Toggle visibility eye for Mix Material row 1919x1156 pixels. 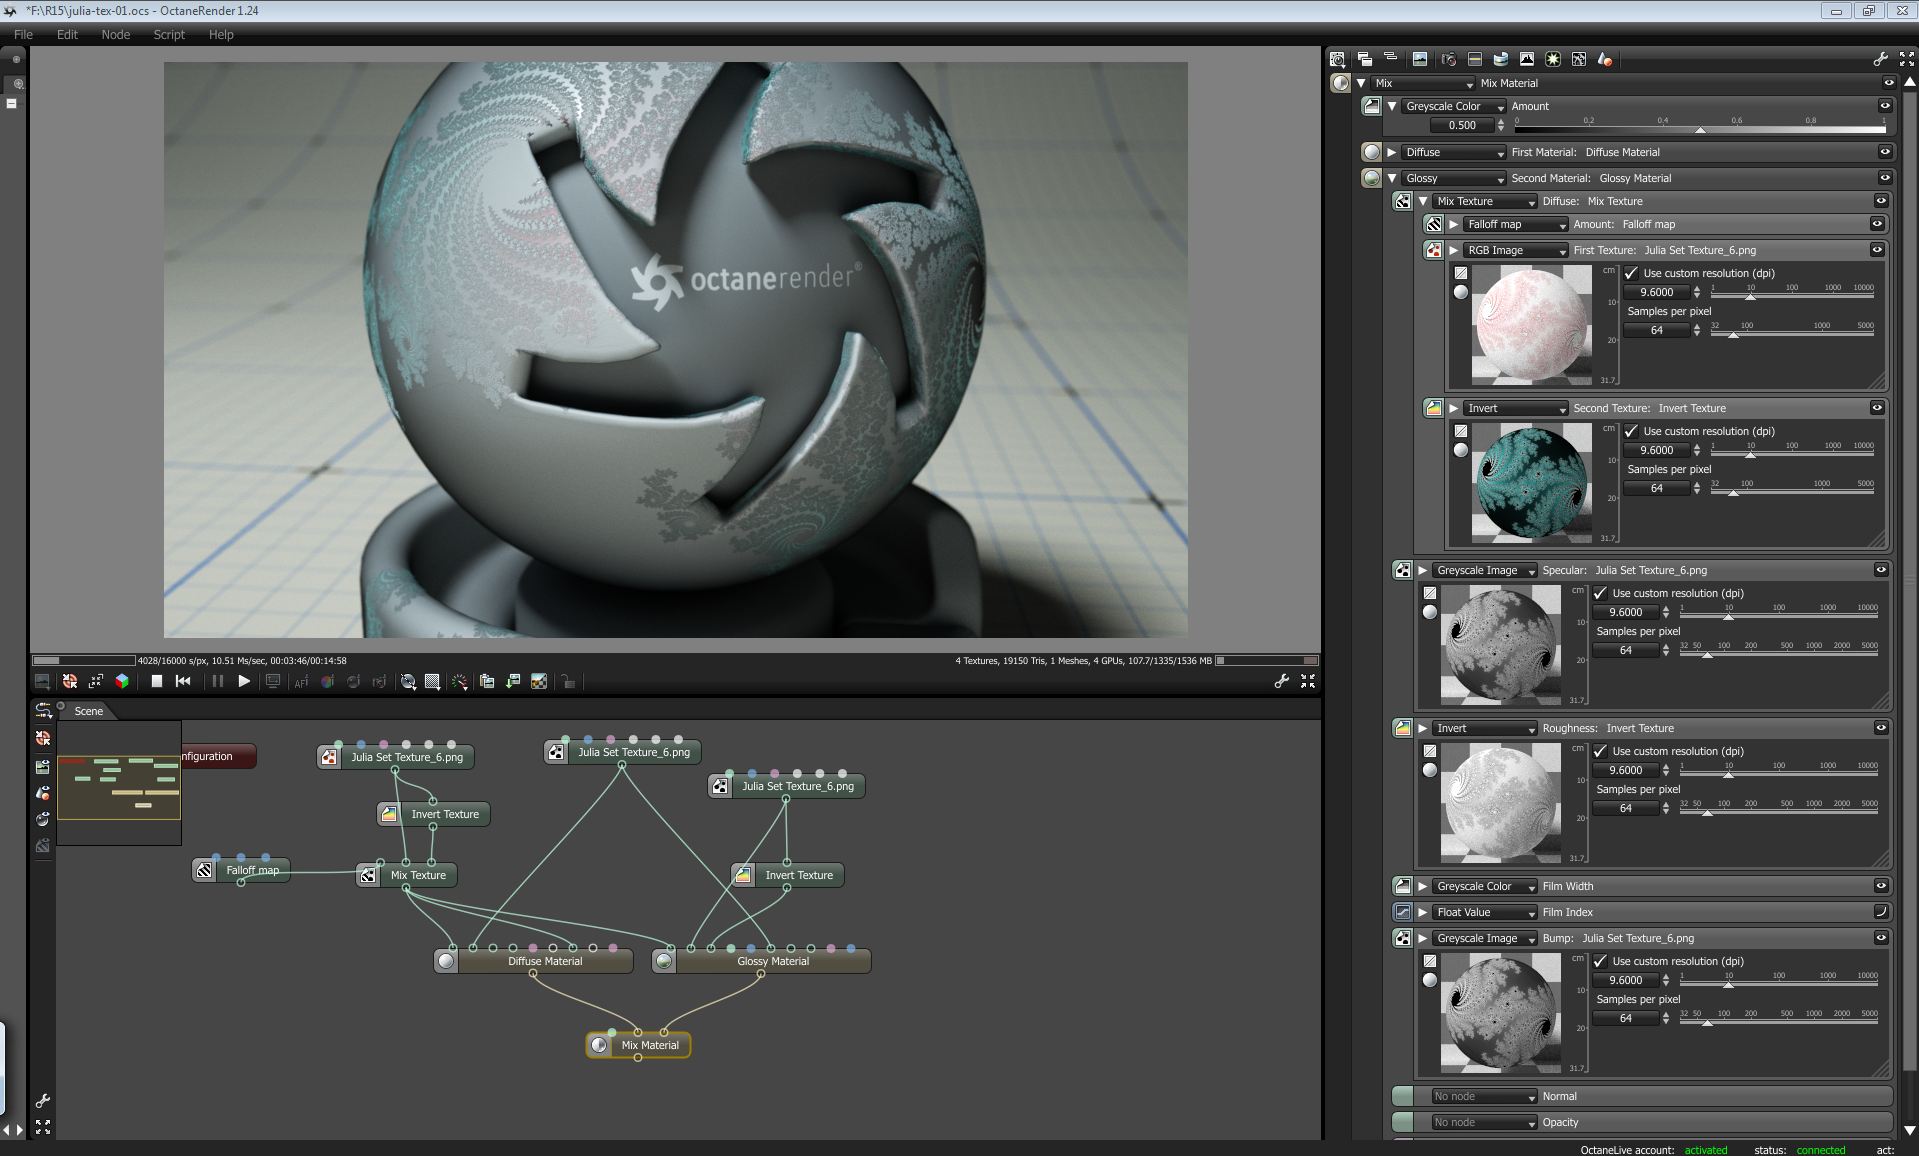1889,83
